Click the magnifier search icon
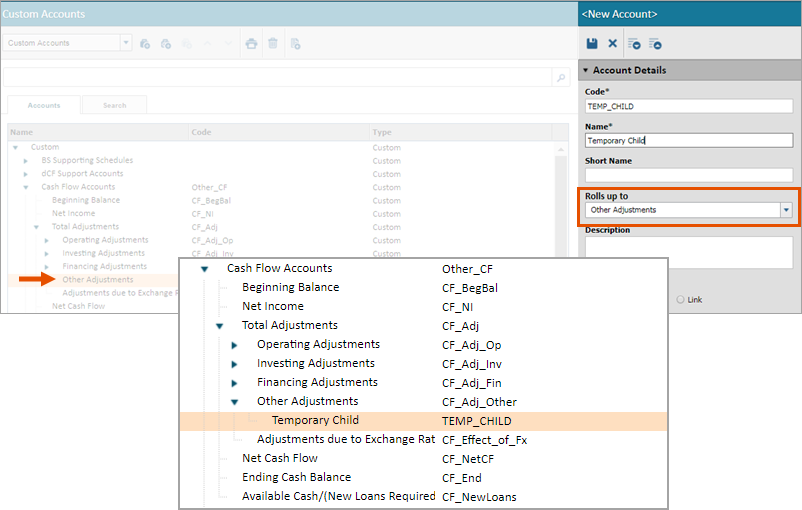The height and width of the screenshot is (510, 802). 561,78
